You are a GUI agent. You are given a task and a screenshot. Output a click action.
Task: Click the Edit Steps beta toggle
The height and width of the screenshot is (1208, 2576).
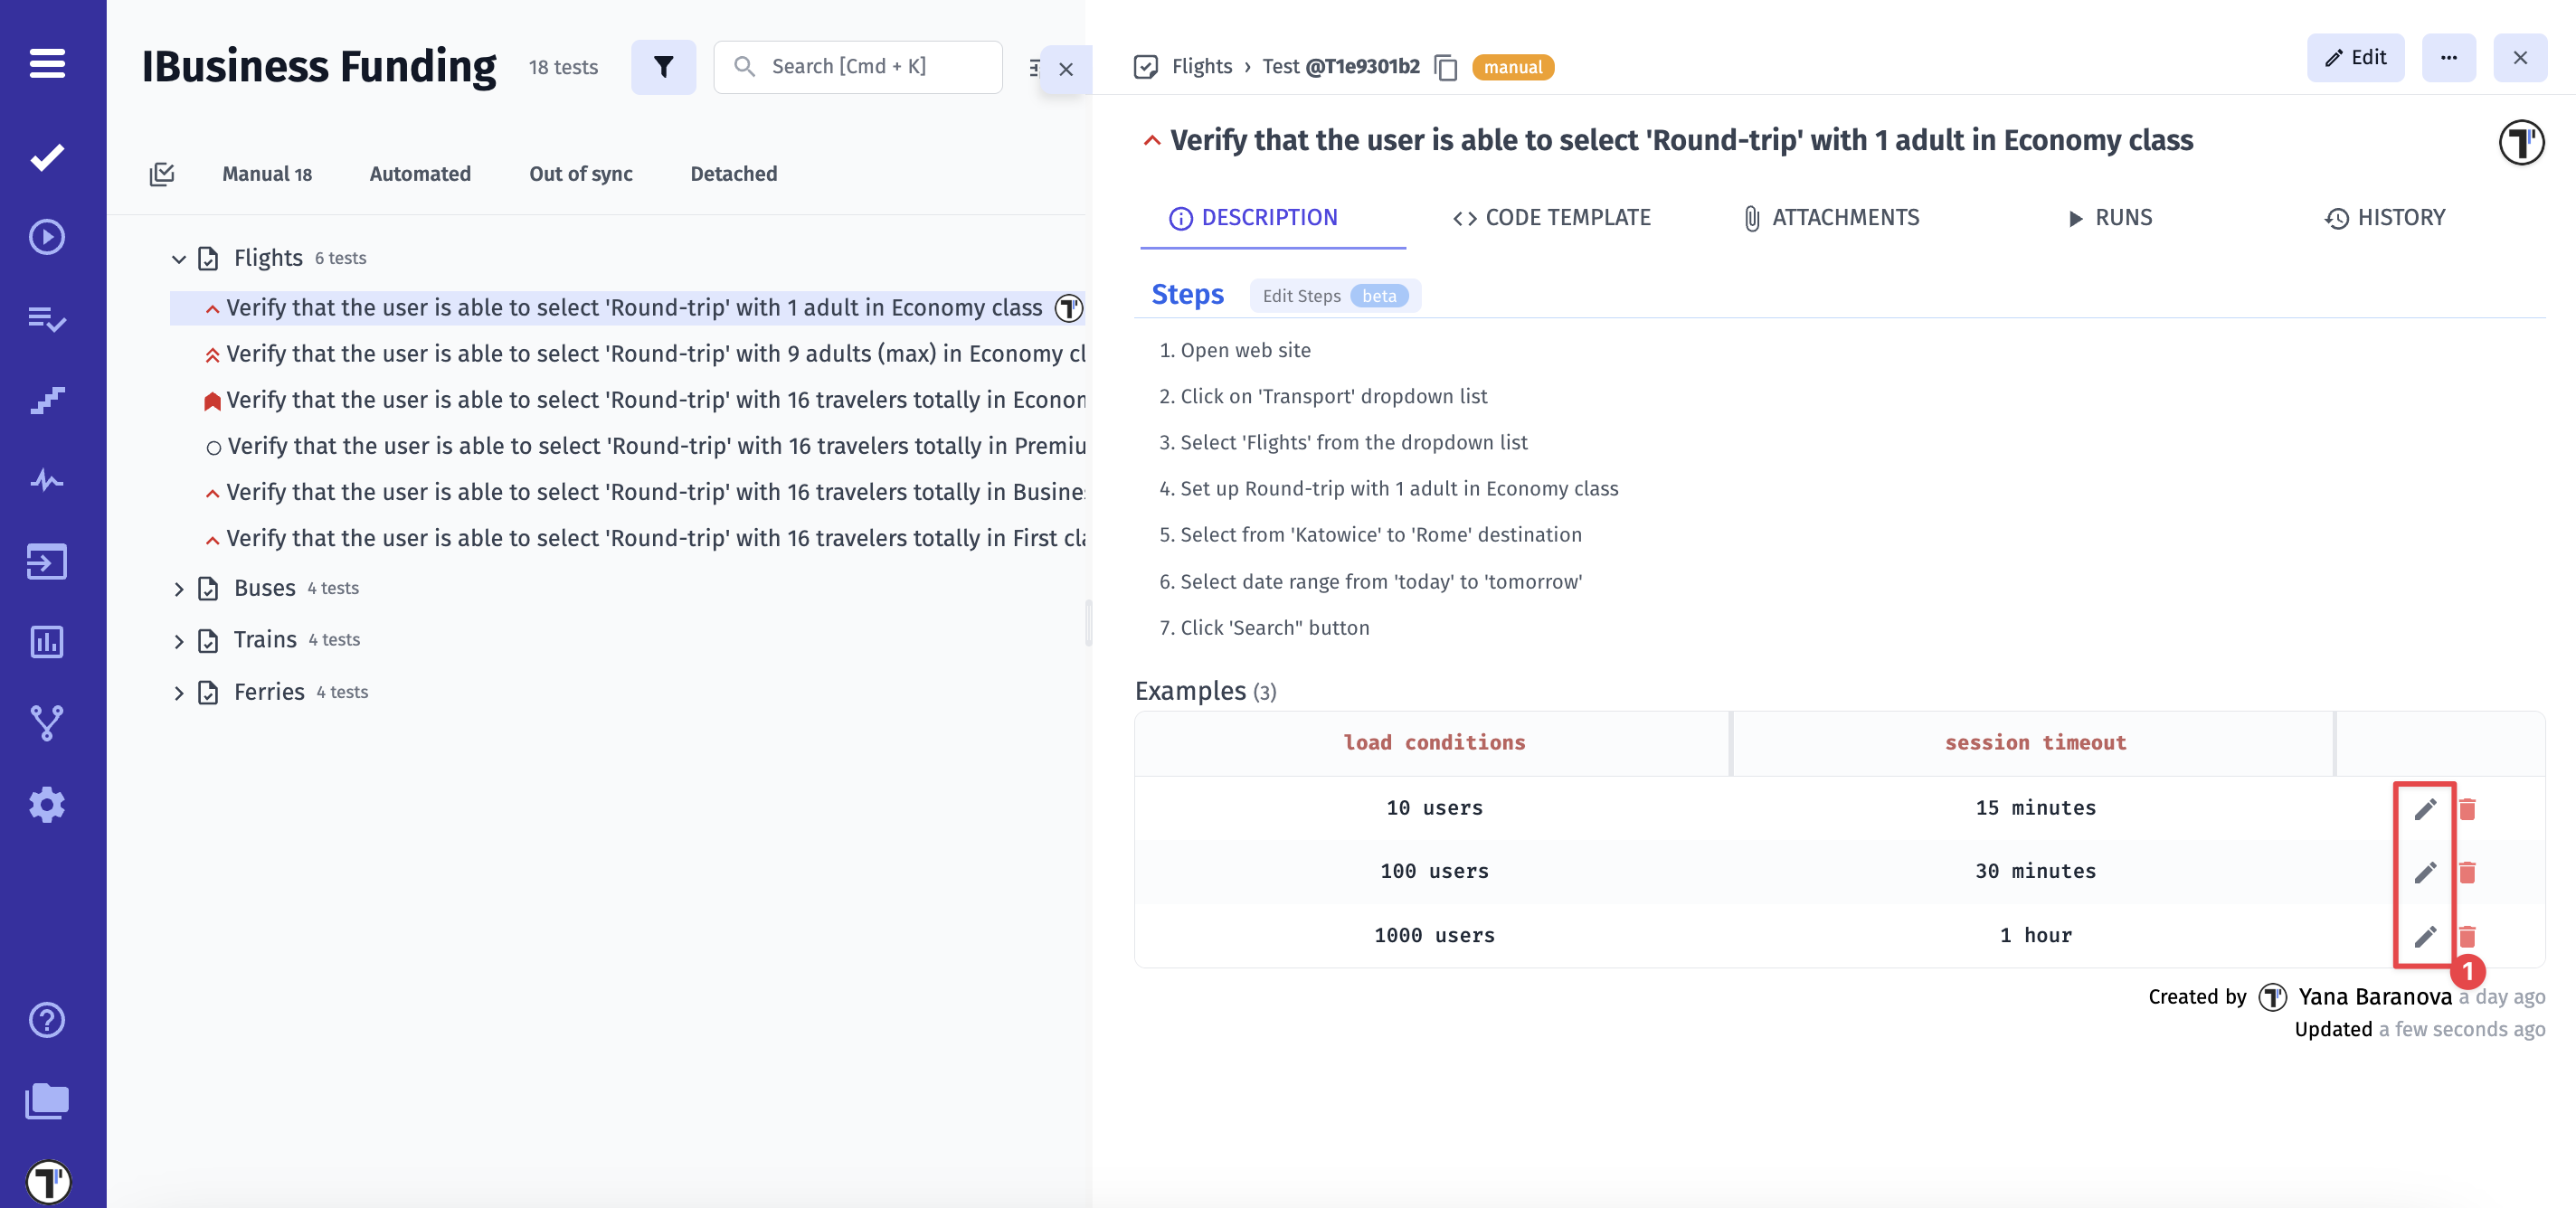1334,296
